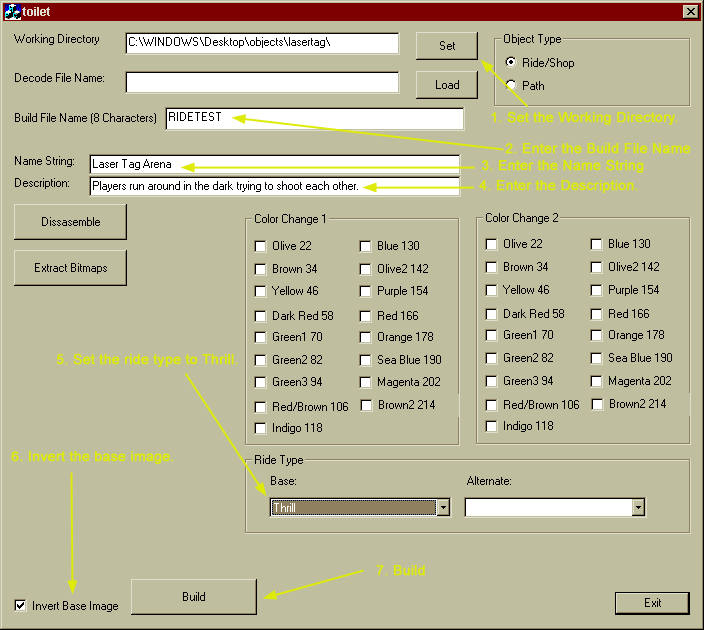Check Blue 130 in Color Change 2
Viewport: 704px width, 630px height.
(x=596, y=244)
